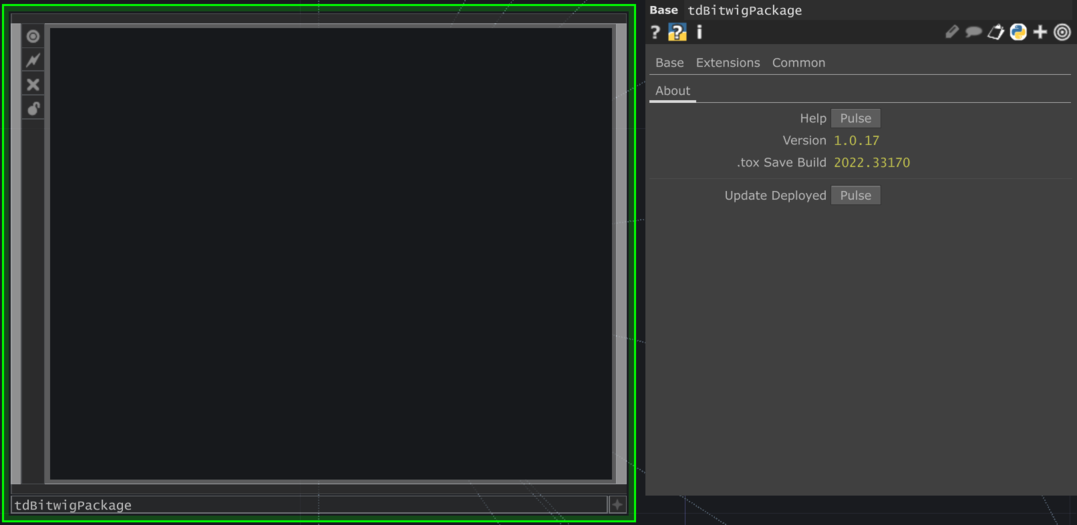Click the operator help question mark icon
Viewport: 1077px width, 525px height.
pos(655,32)
